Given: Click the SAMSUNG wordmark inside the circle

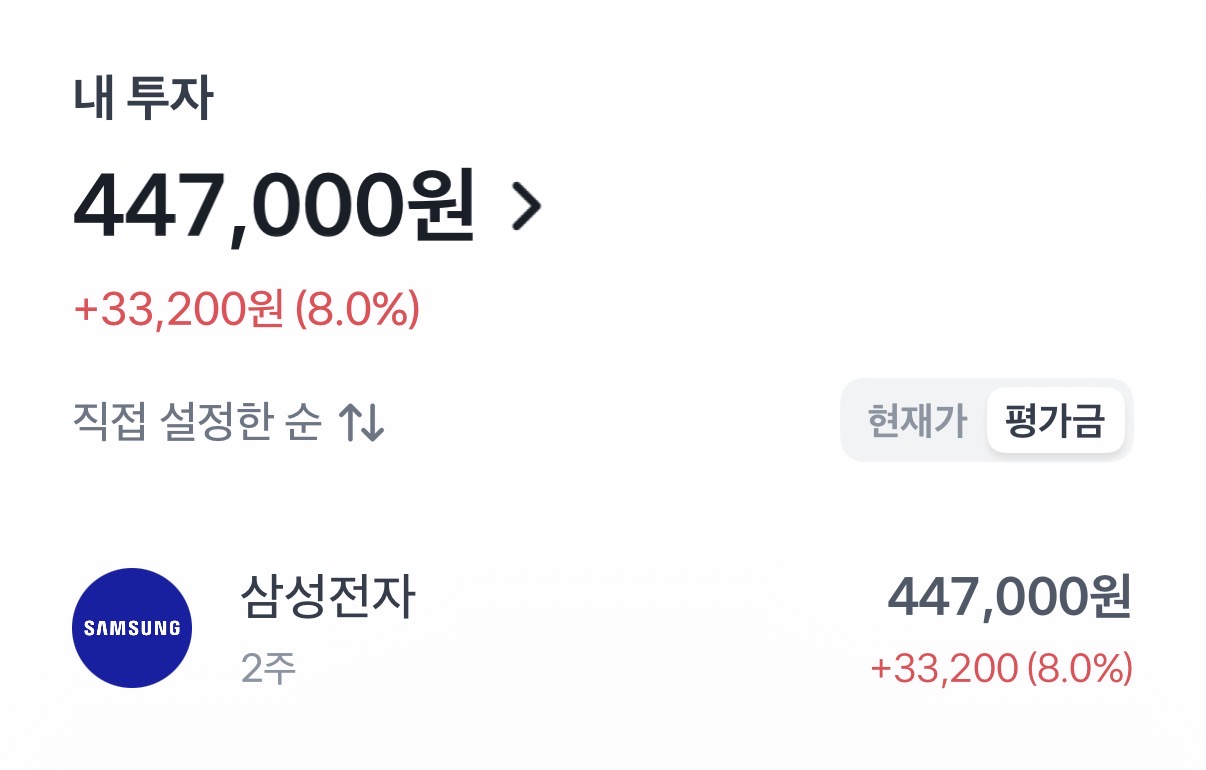Looking at the screenshot, I should pyautogui.click(x=132, y=629).
